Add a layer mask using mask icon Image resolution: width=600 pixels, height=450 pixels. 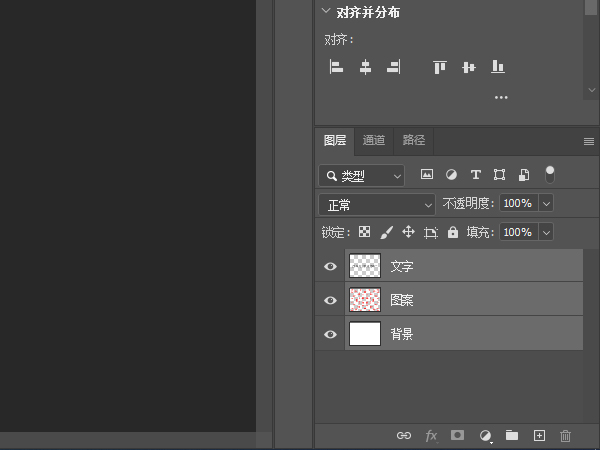click(x=457, y=436)
